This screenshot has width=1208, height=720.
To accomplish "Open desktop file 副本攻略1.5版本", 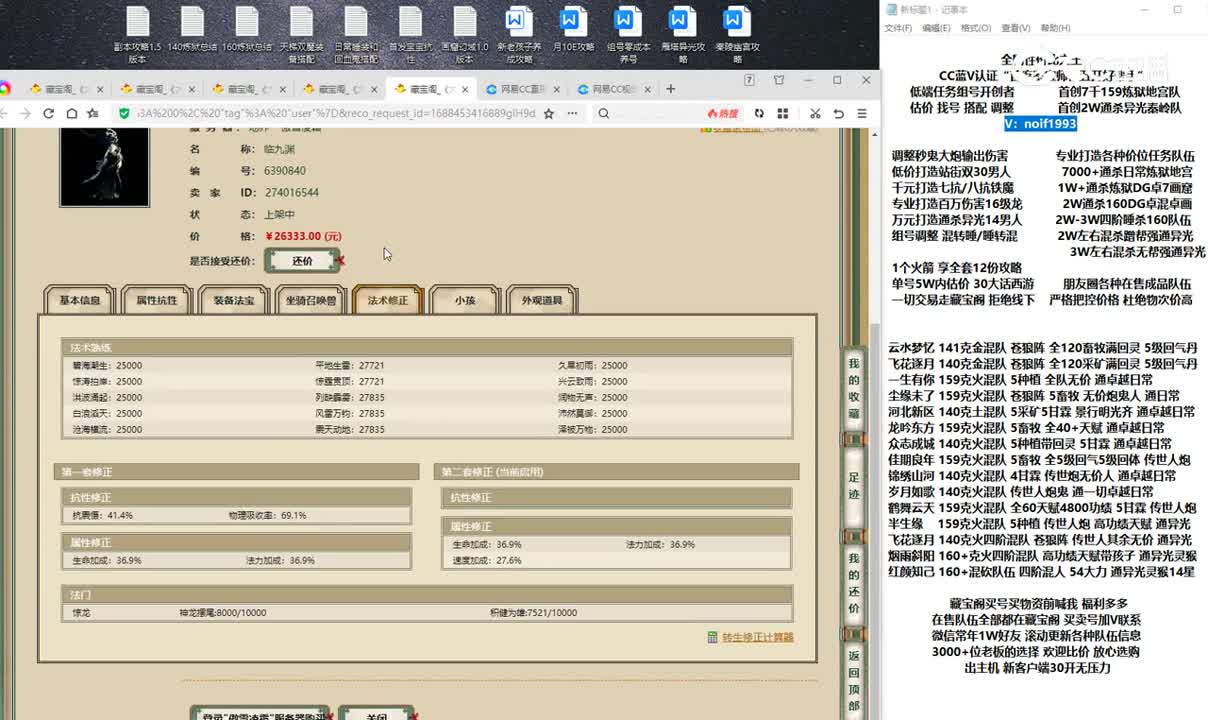I will click(137, 33).
